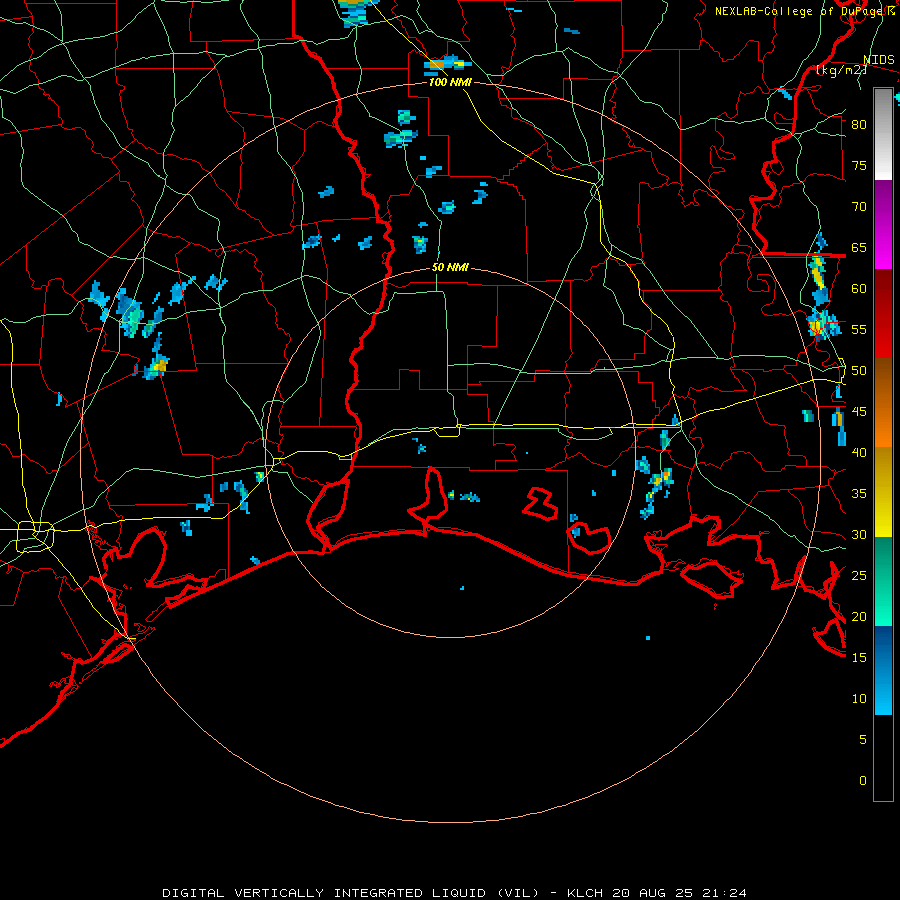The height and width of the screenshot is (900, 900).
Task: Pick the black band at the legend bottom
Action: (883, 758)
